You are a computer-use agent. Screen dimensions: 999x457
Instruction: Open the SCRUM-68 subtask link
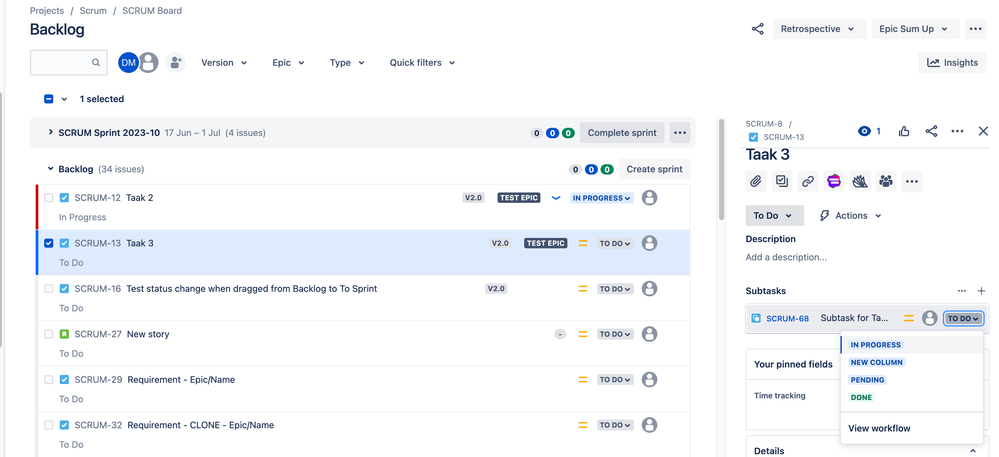coord(787,318)
